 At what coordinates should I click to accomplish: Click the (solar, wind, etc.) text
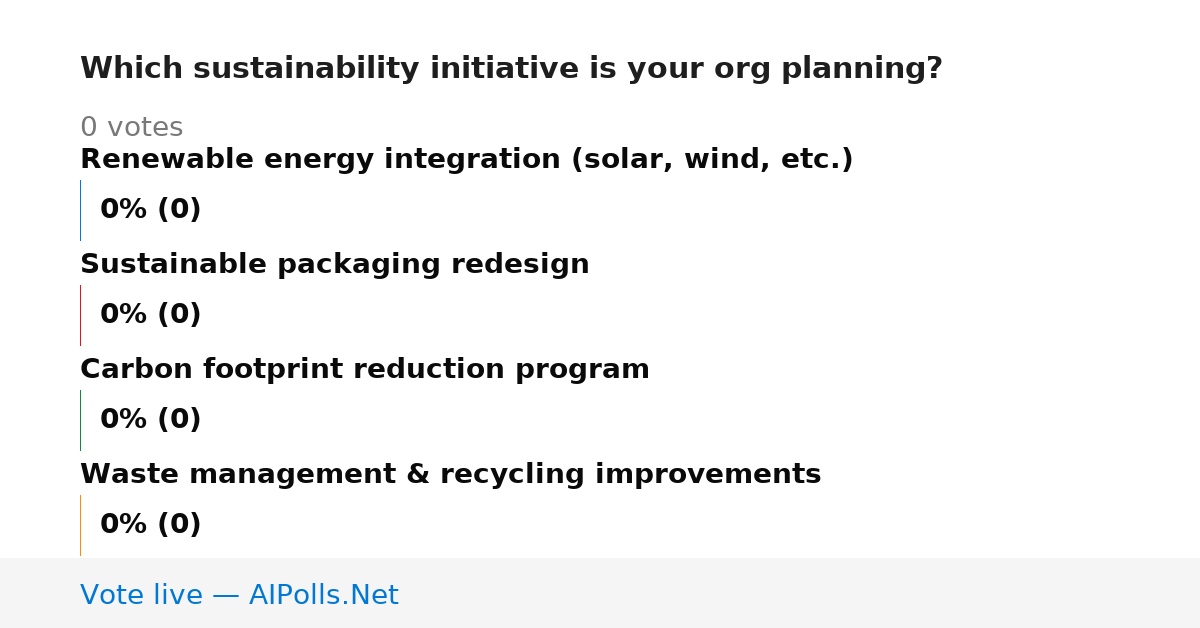click(x=712, y=160)
